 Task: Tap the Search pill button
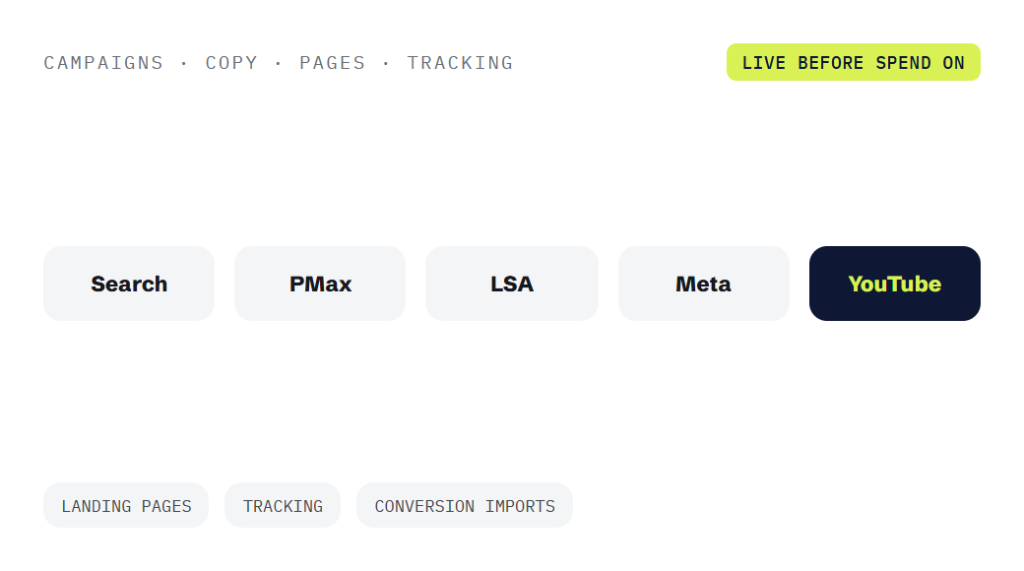[x=129, y=284]
